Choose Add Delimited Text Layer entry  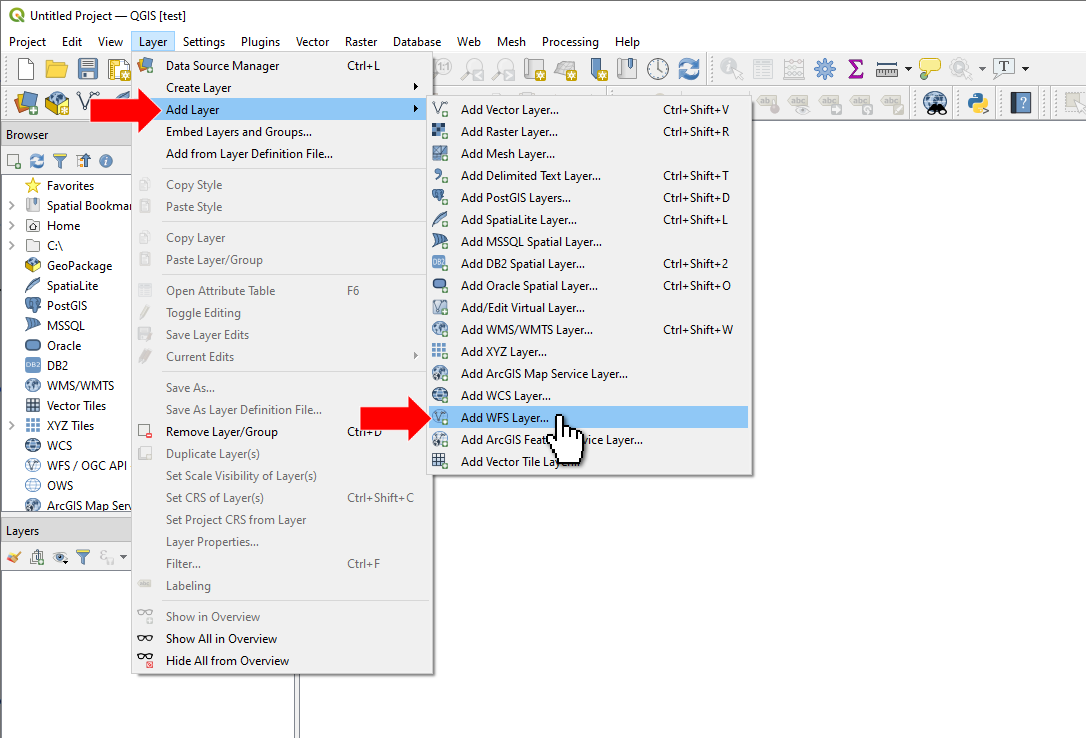(x=589, y=176)
